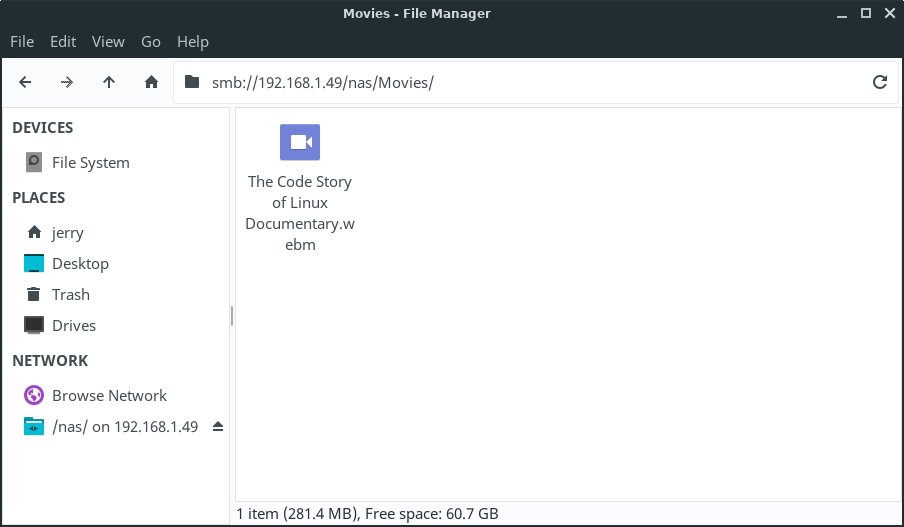Image resolution: width=904 pixels, height=527 pixels.
Task: Select File System under Devices
Action: click(90, 162)
